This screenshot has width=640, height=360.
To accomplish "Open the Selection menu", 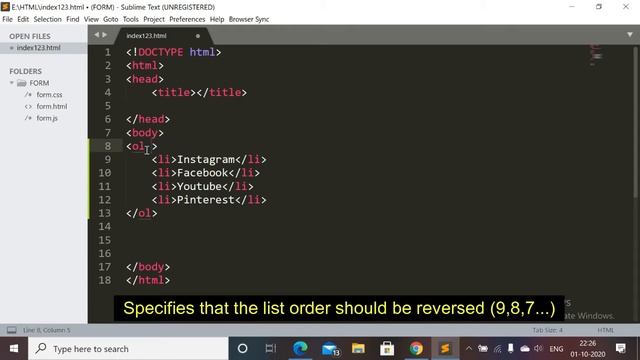I will [47, 19].
